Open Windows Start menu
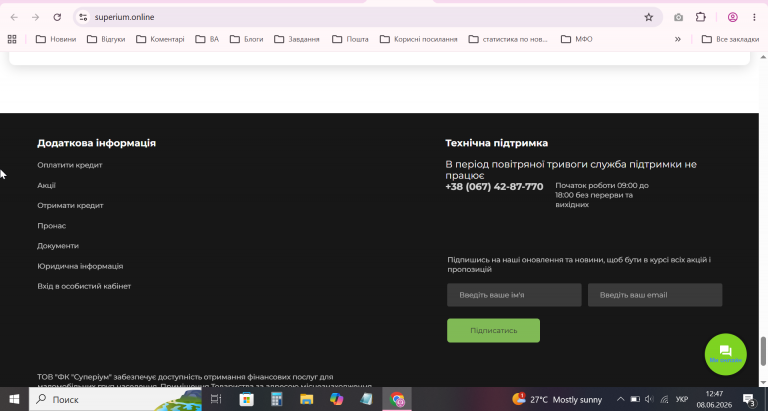Image resolution: width=768 pixels, height=411 pixels. tap(14, 399)
